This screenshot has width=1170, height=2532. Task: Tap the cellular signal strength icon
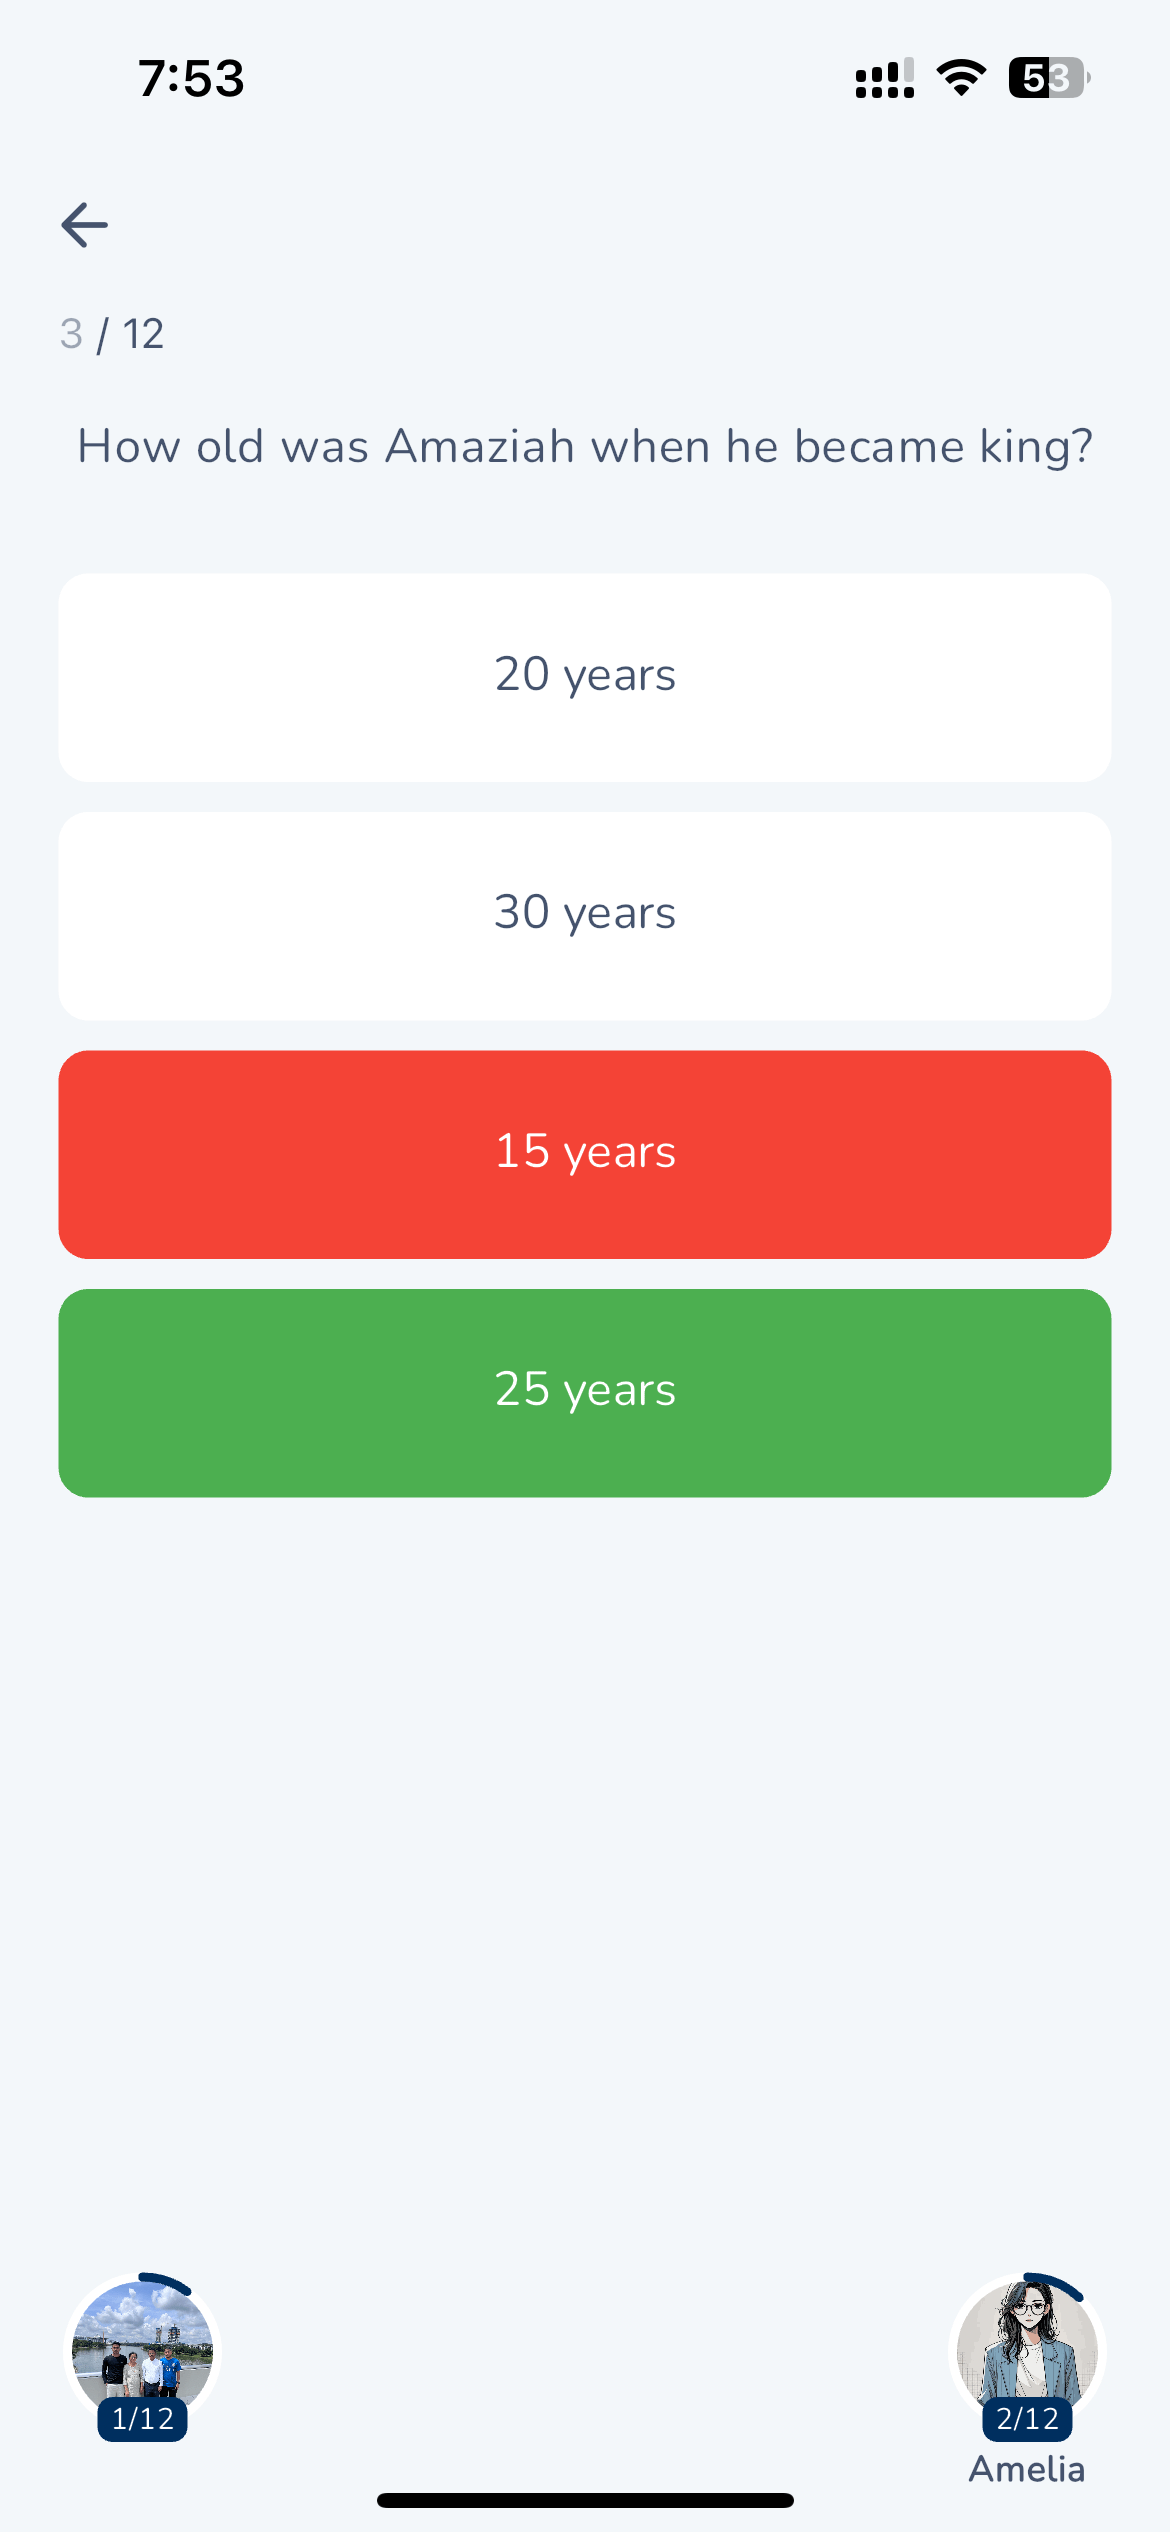[884, 78]
